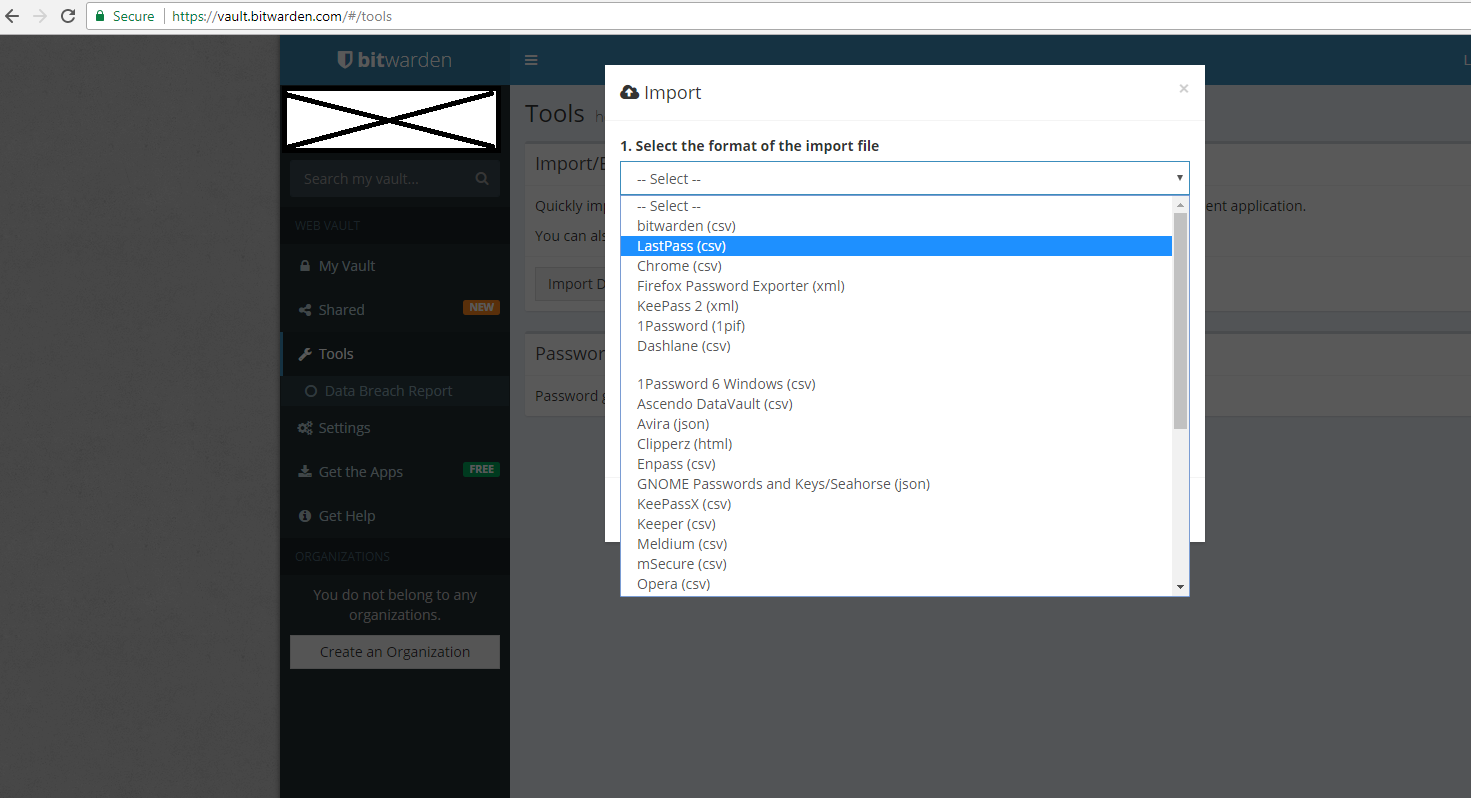Viewport: 1471px width, 798px height.
Task: Reload the page with the refresh icon
Action: (x=68, y=16)
